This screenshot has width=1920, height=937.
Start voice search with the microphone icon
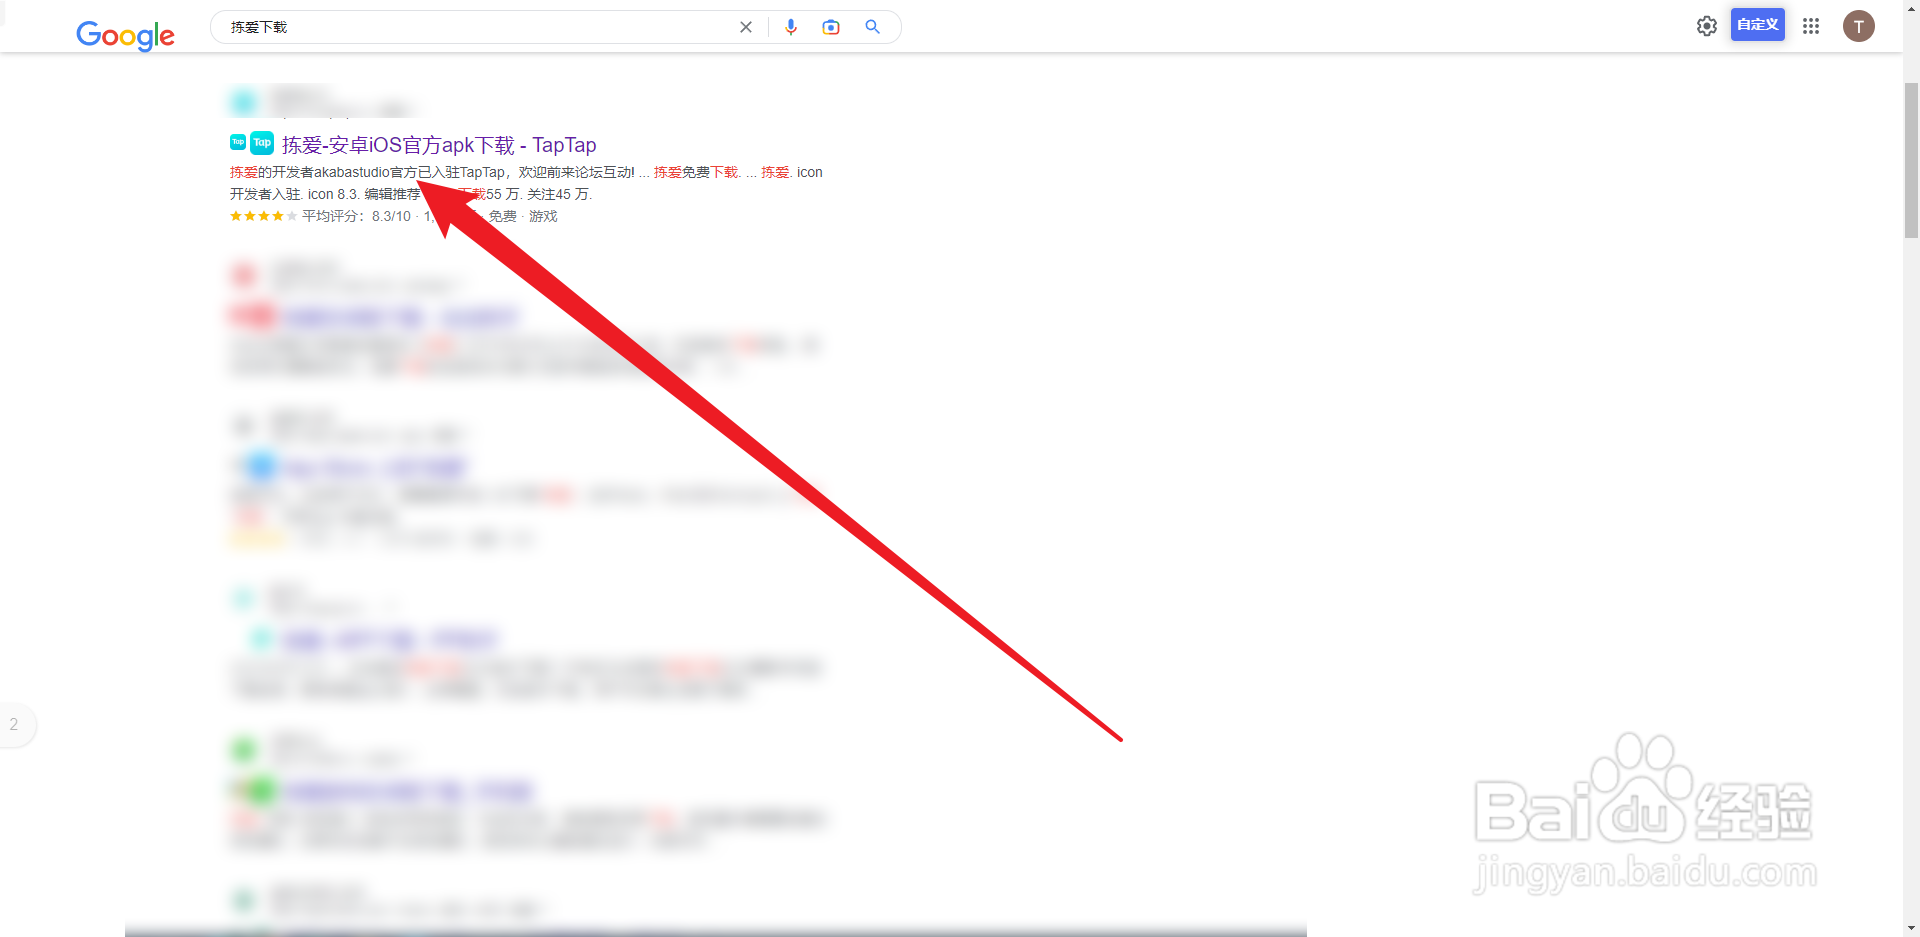[x=791, y=27]
